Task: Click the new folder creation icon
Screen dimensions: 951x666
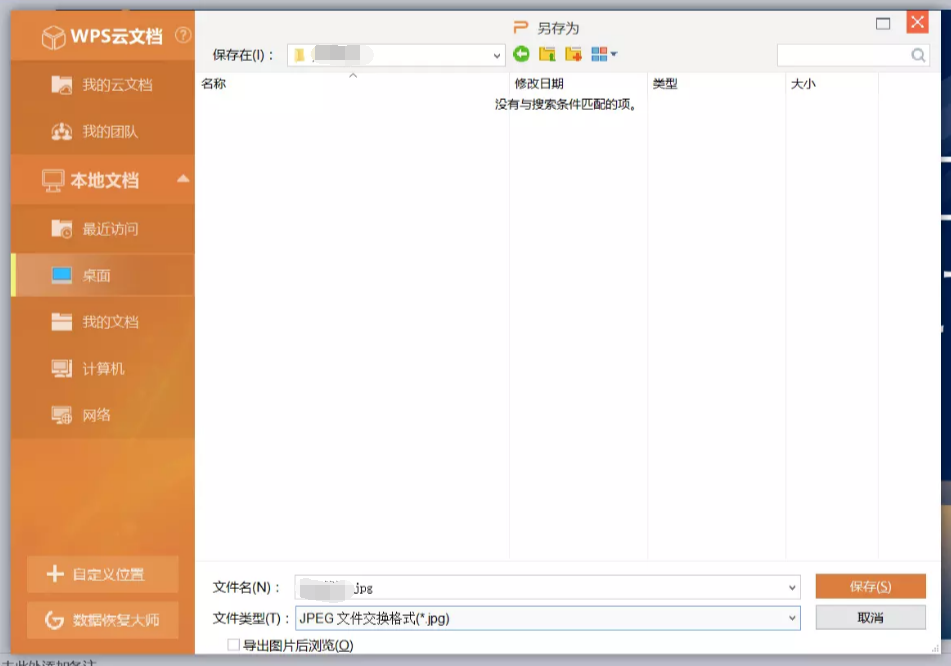Action: (x=573, y=54)
